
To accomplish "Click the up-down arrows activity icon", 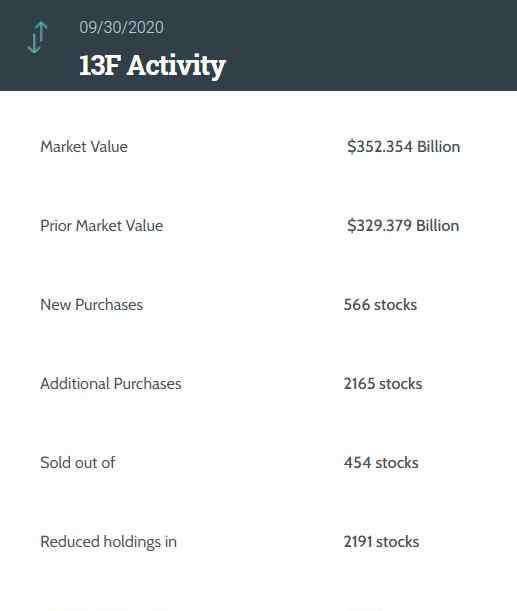I will [x=37, y=37].
